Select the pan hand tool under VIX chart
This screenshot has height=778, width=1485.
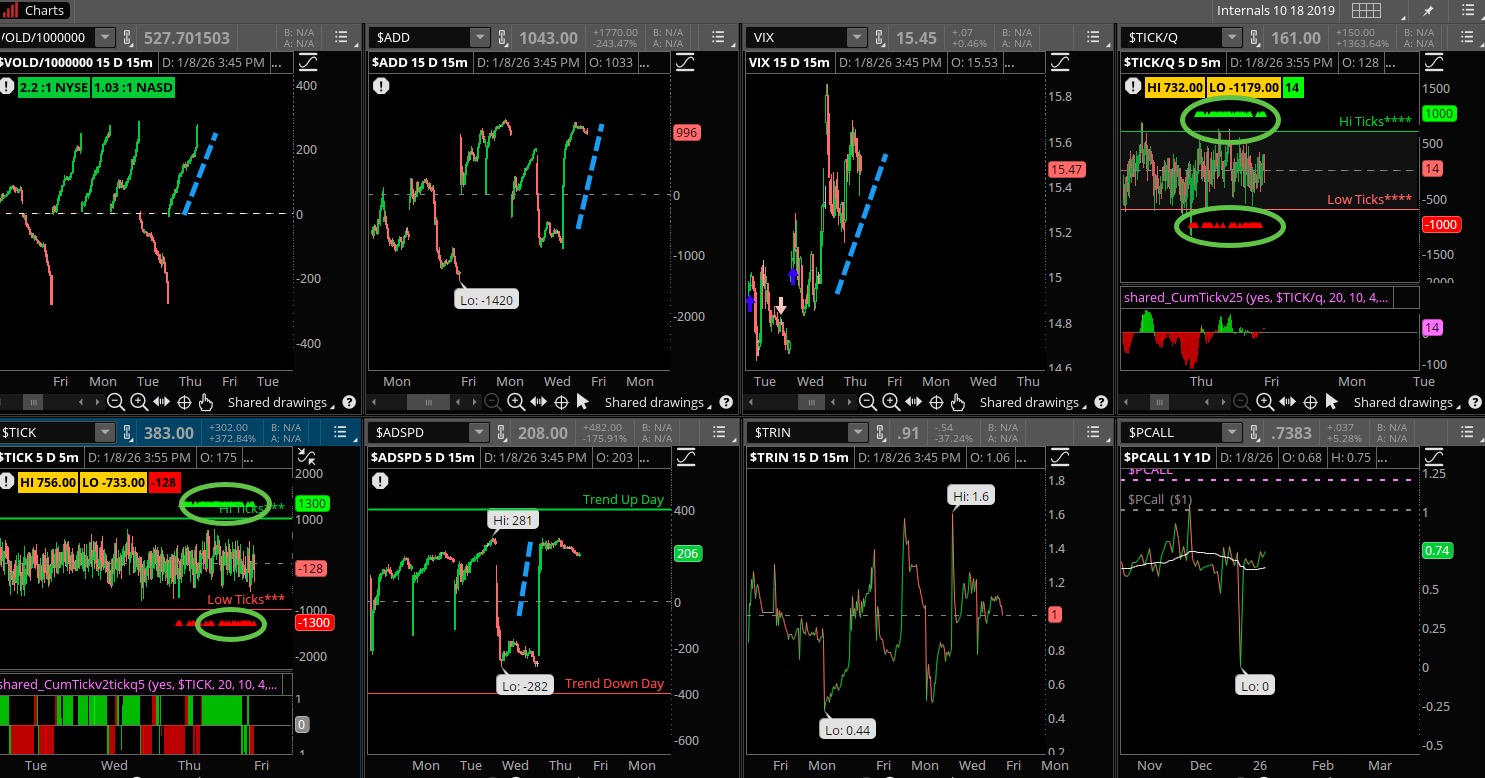click(x=958, y=402)
